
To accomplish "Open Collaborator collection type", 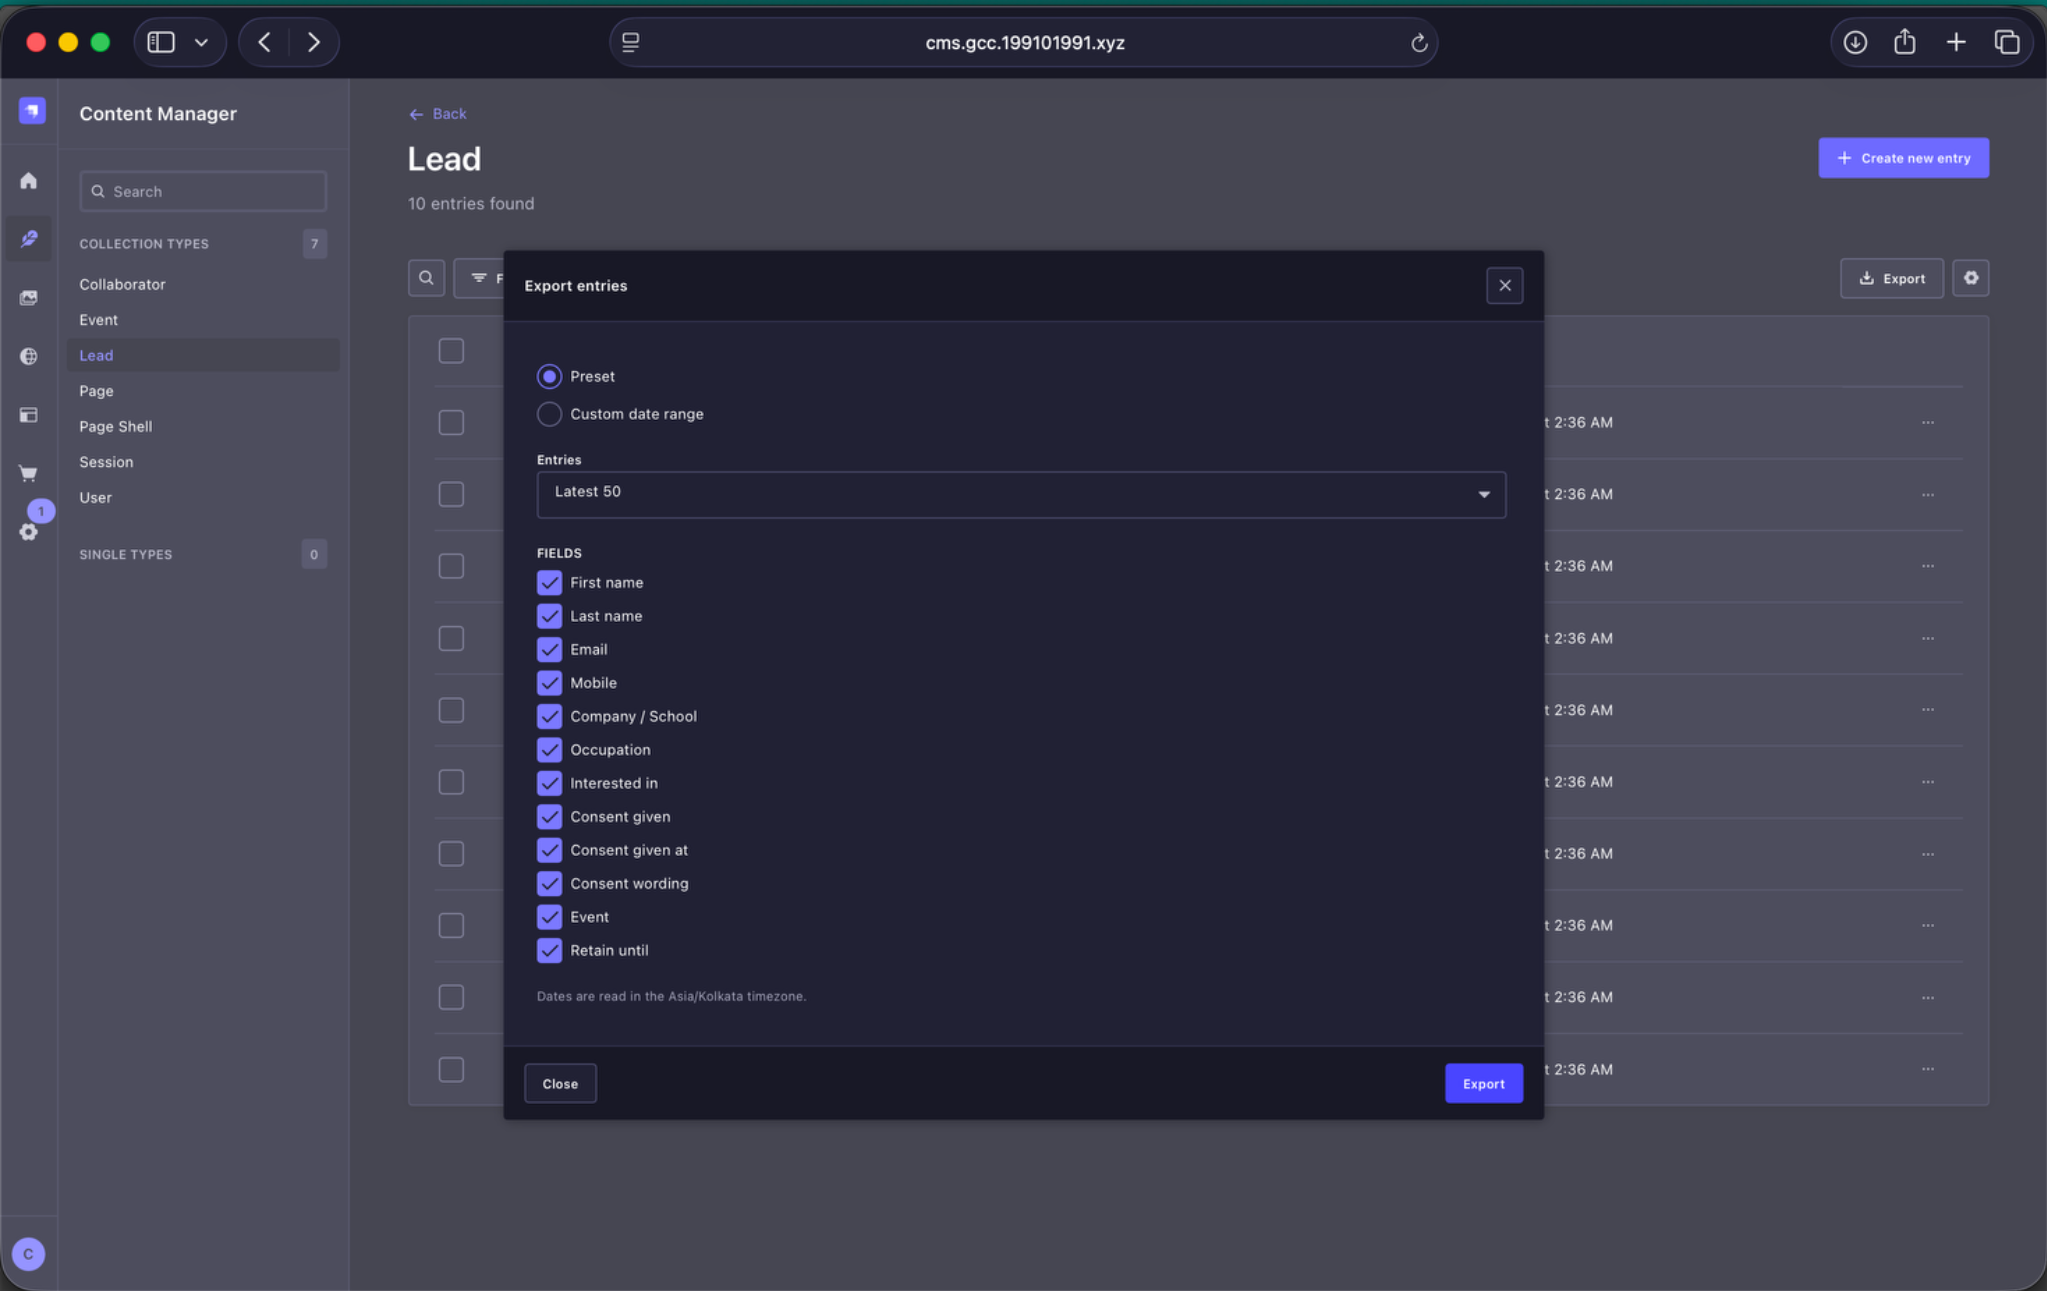I will click(x=122, y=284).
